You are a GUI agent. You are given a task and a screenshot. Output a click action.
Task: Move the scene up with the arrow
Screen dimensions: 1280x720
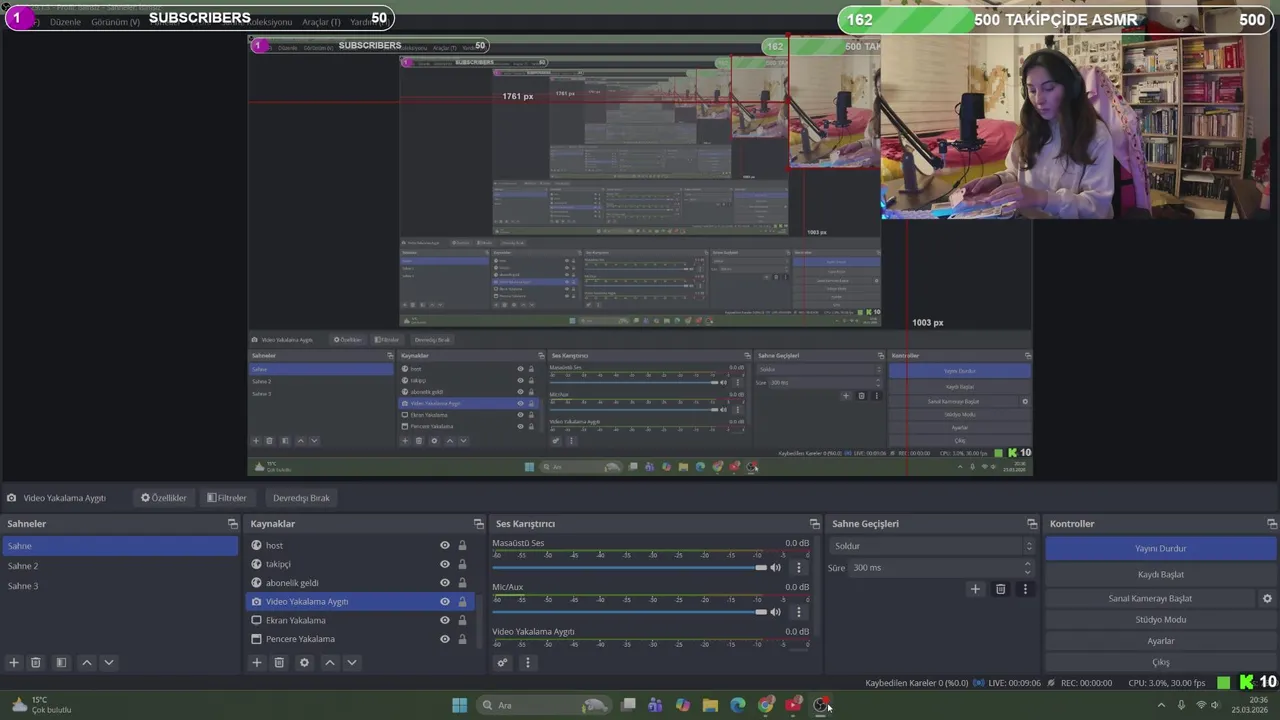click(x=87, y=662)
